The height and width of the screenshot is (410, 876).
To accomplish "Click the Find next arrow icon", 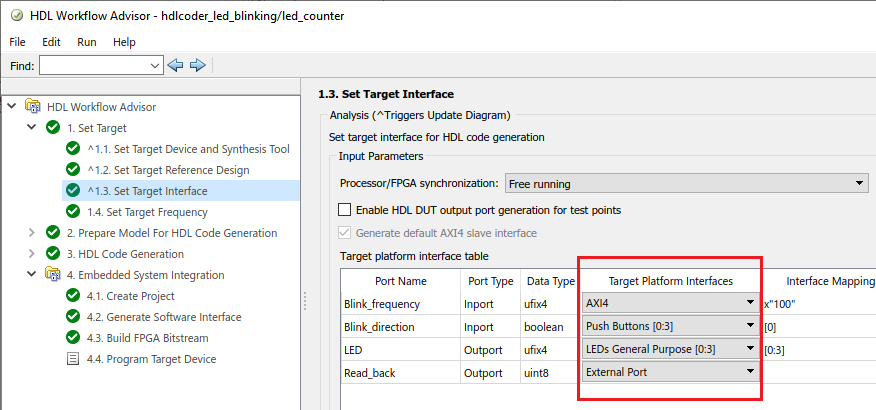I will pyautogui.click(x=197, y=65).
